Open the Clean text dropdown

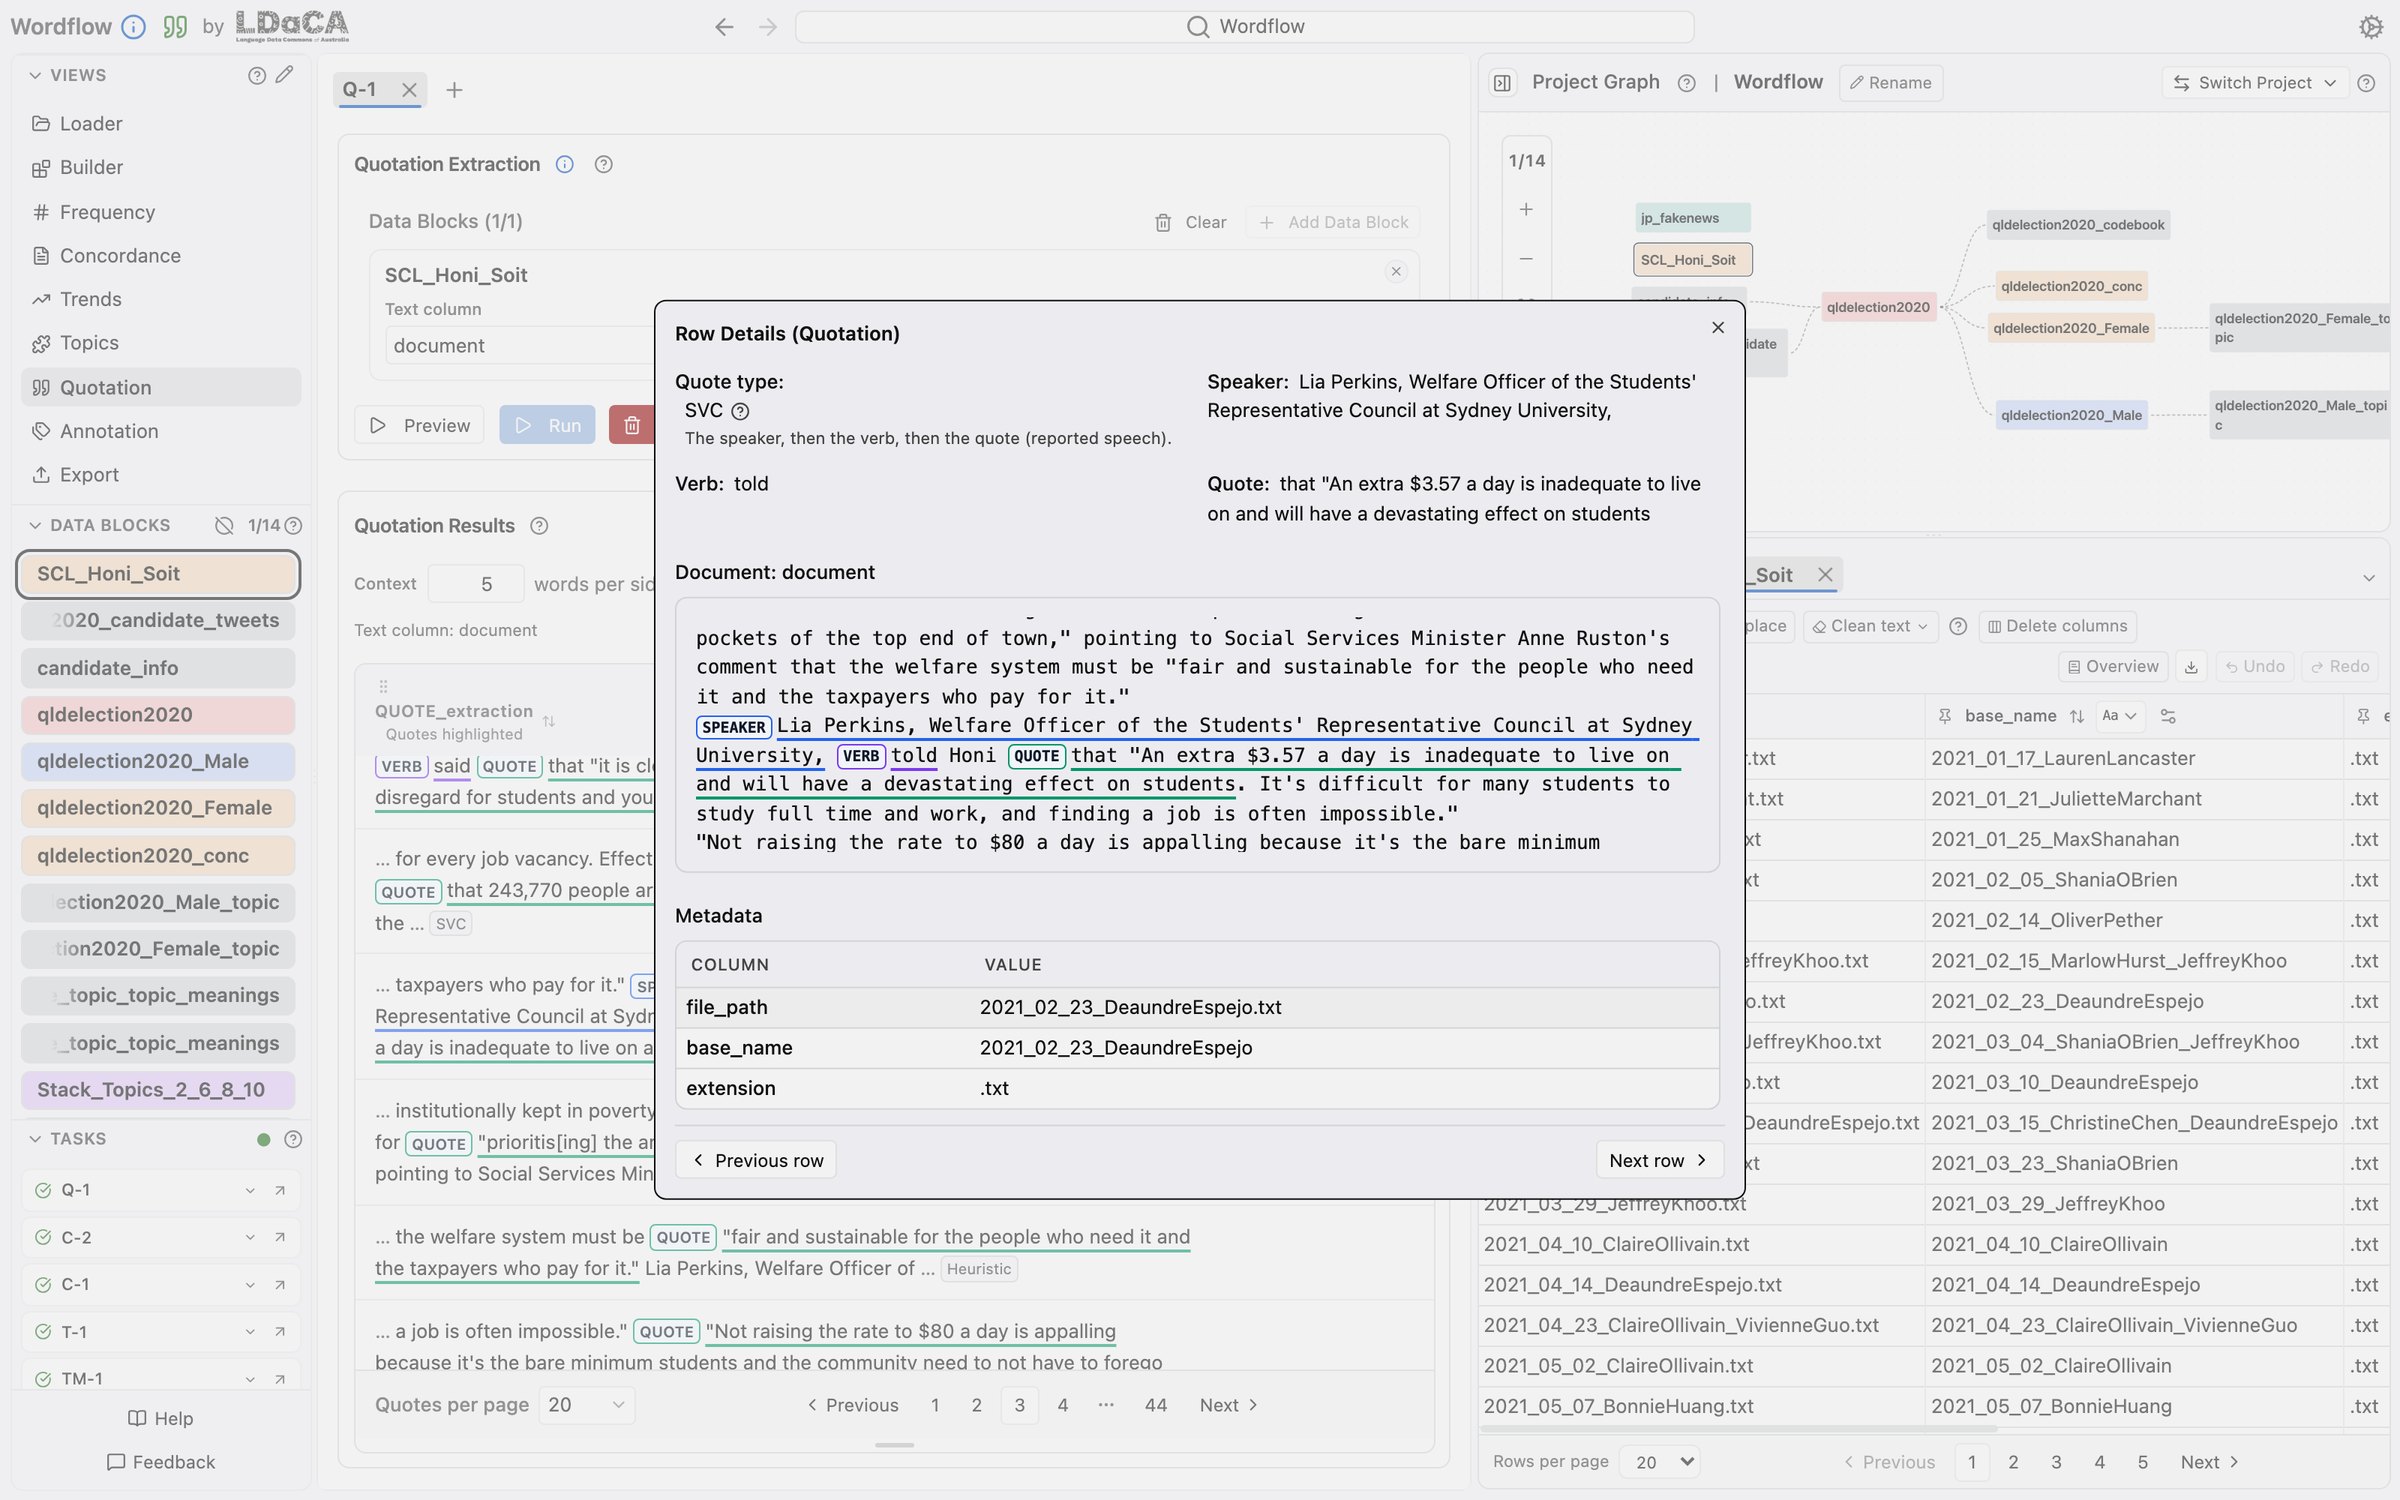click(x=1870, y=626)
